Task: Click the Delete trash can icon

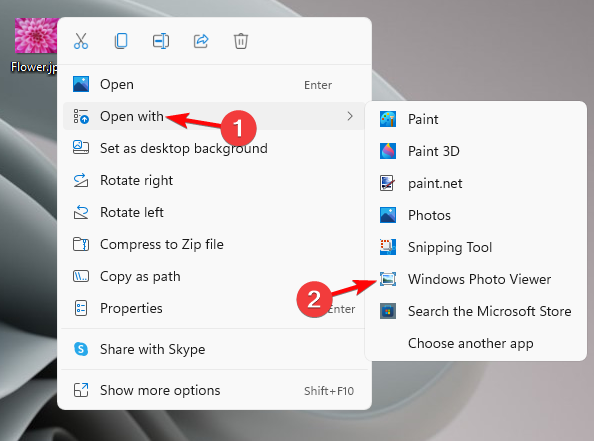Action: [241, 41]
